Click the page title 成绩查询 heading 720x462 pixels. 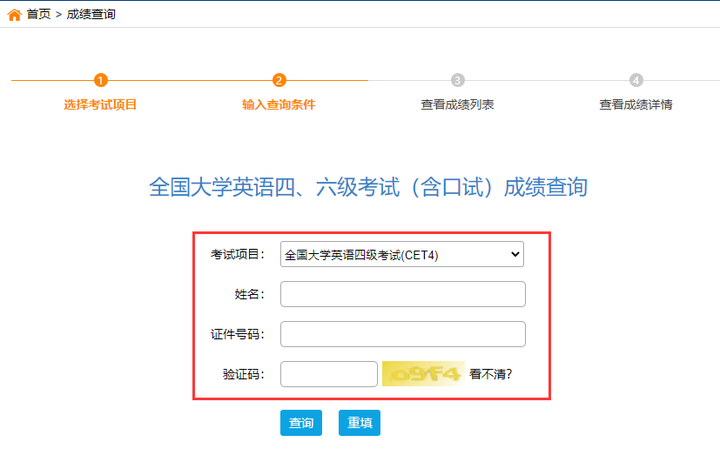coord(368,187)
